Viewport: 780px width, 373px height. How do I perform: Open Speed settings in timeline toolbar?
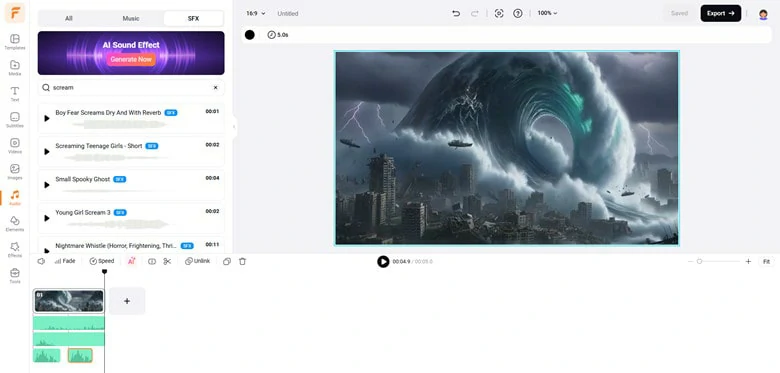tap(101, 261)
